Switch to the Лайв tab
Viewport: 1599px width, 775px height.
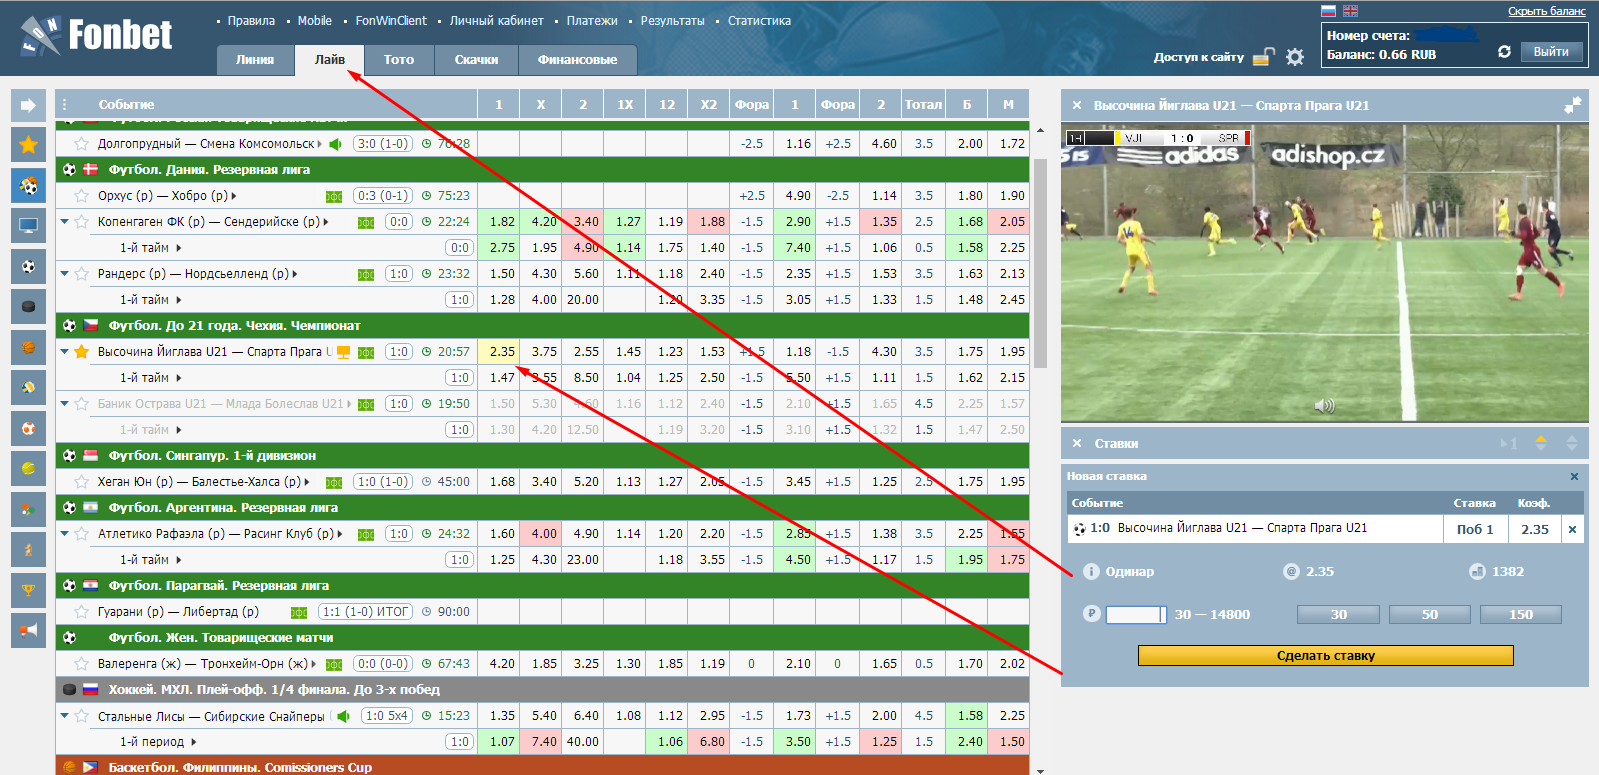click(x=330, y=60)
